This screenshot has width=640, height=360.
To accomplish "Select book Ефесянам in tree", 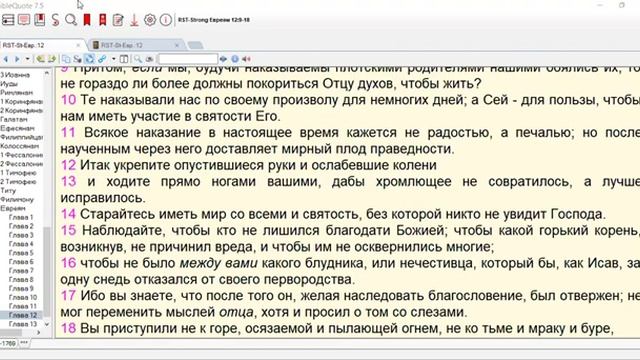I will (17, 128).
